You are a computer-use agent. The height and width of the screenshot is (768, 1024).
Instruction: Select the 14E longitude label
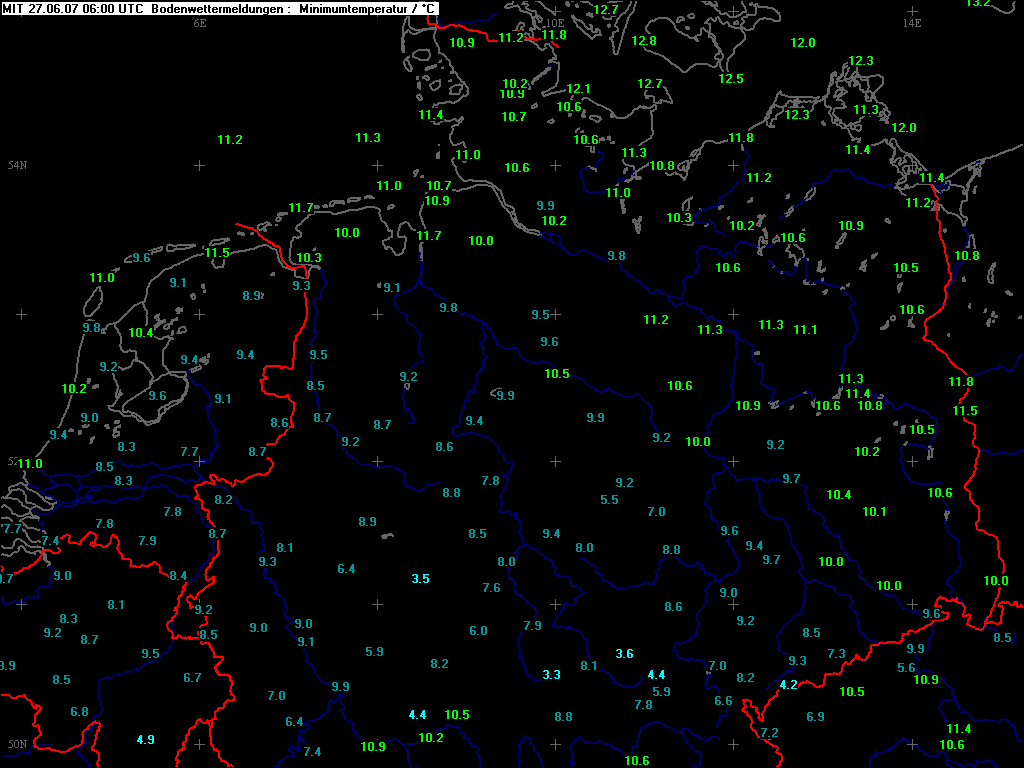coord(911,22)
